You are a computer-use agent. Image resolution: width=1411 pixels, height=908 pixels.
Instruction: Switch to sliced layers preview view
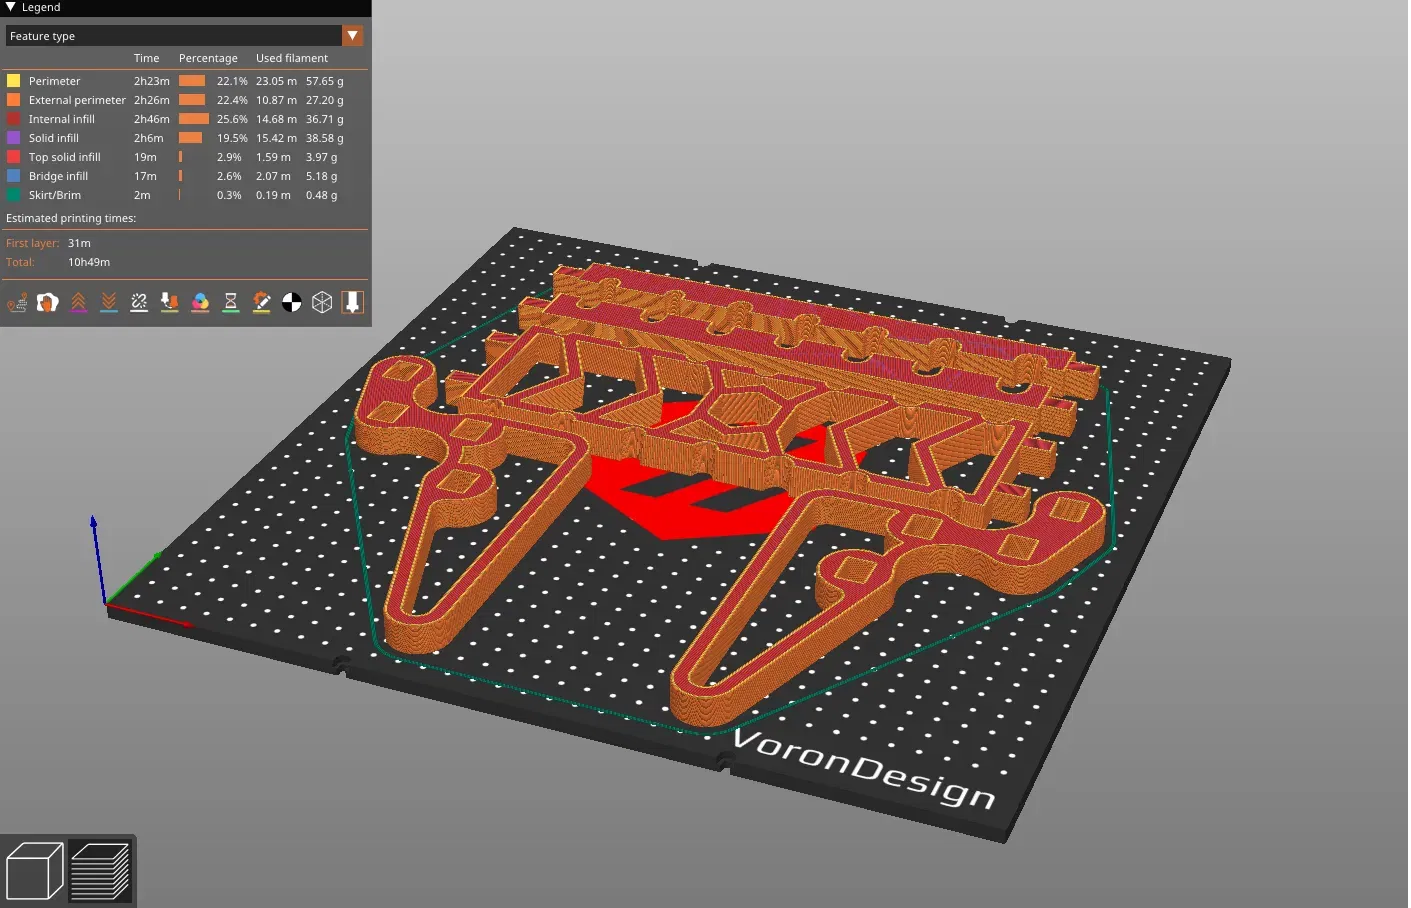(100, 871)
